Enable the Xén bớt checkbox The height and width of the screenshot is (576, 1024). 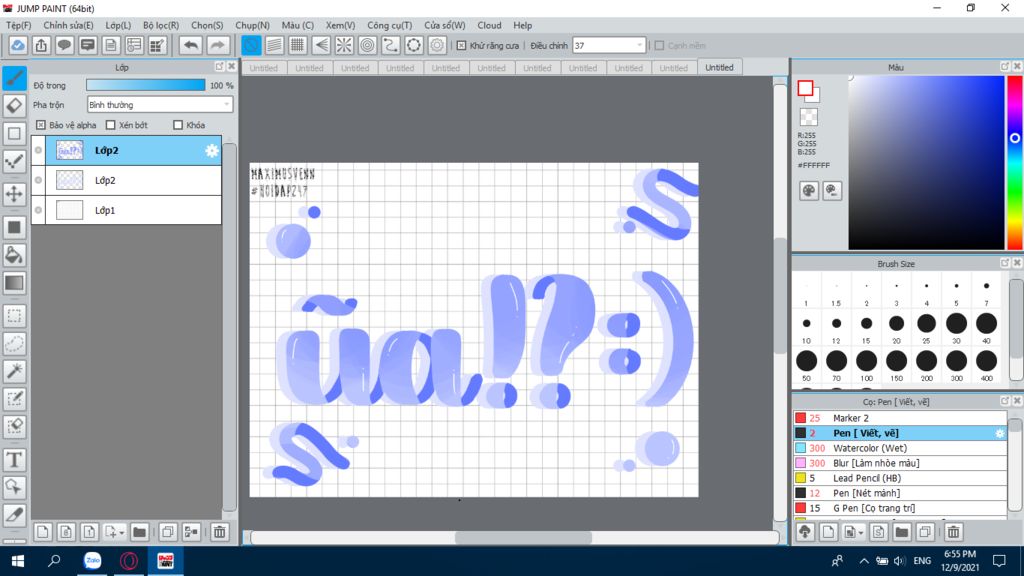pyautogui.click(x=110, y=125)
